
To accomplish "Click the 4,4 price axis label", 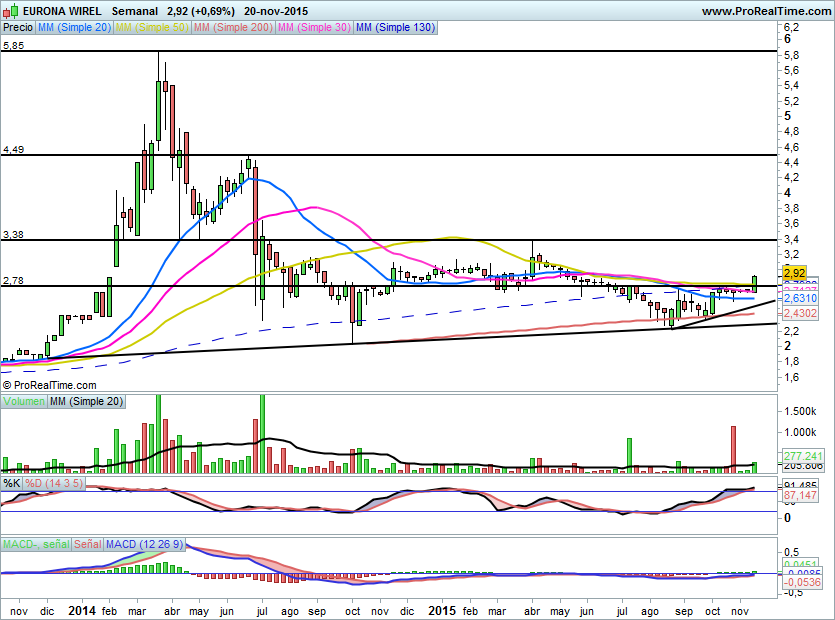I will (791, 162).
